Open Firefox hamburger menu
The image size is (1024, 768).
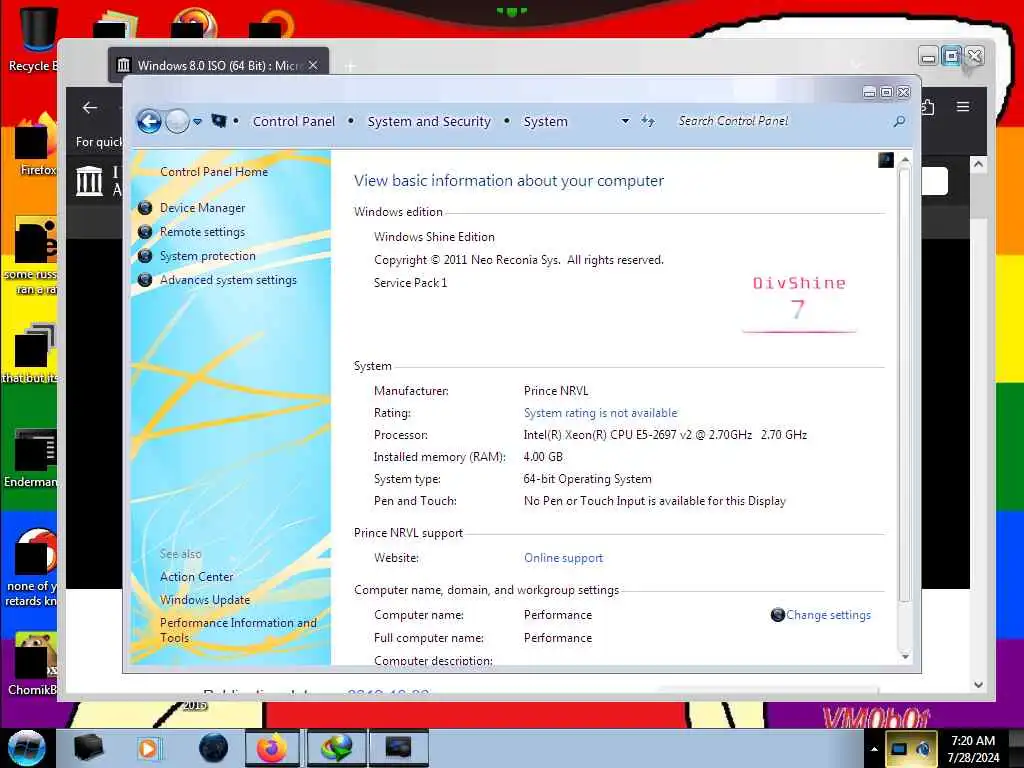963,106
